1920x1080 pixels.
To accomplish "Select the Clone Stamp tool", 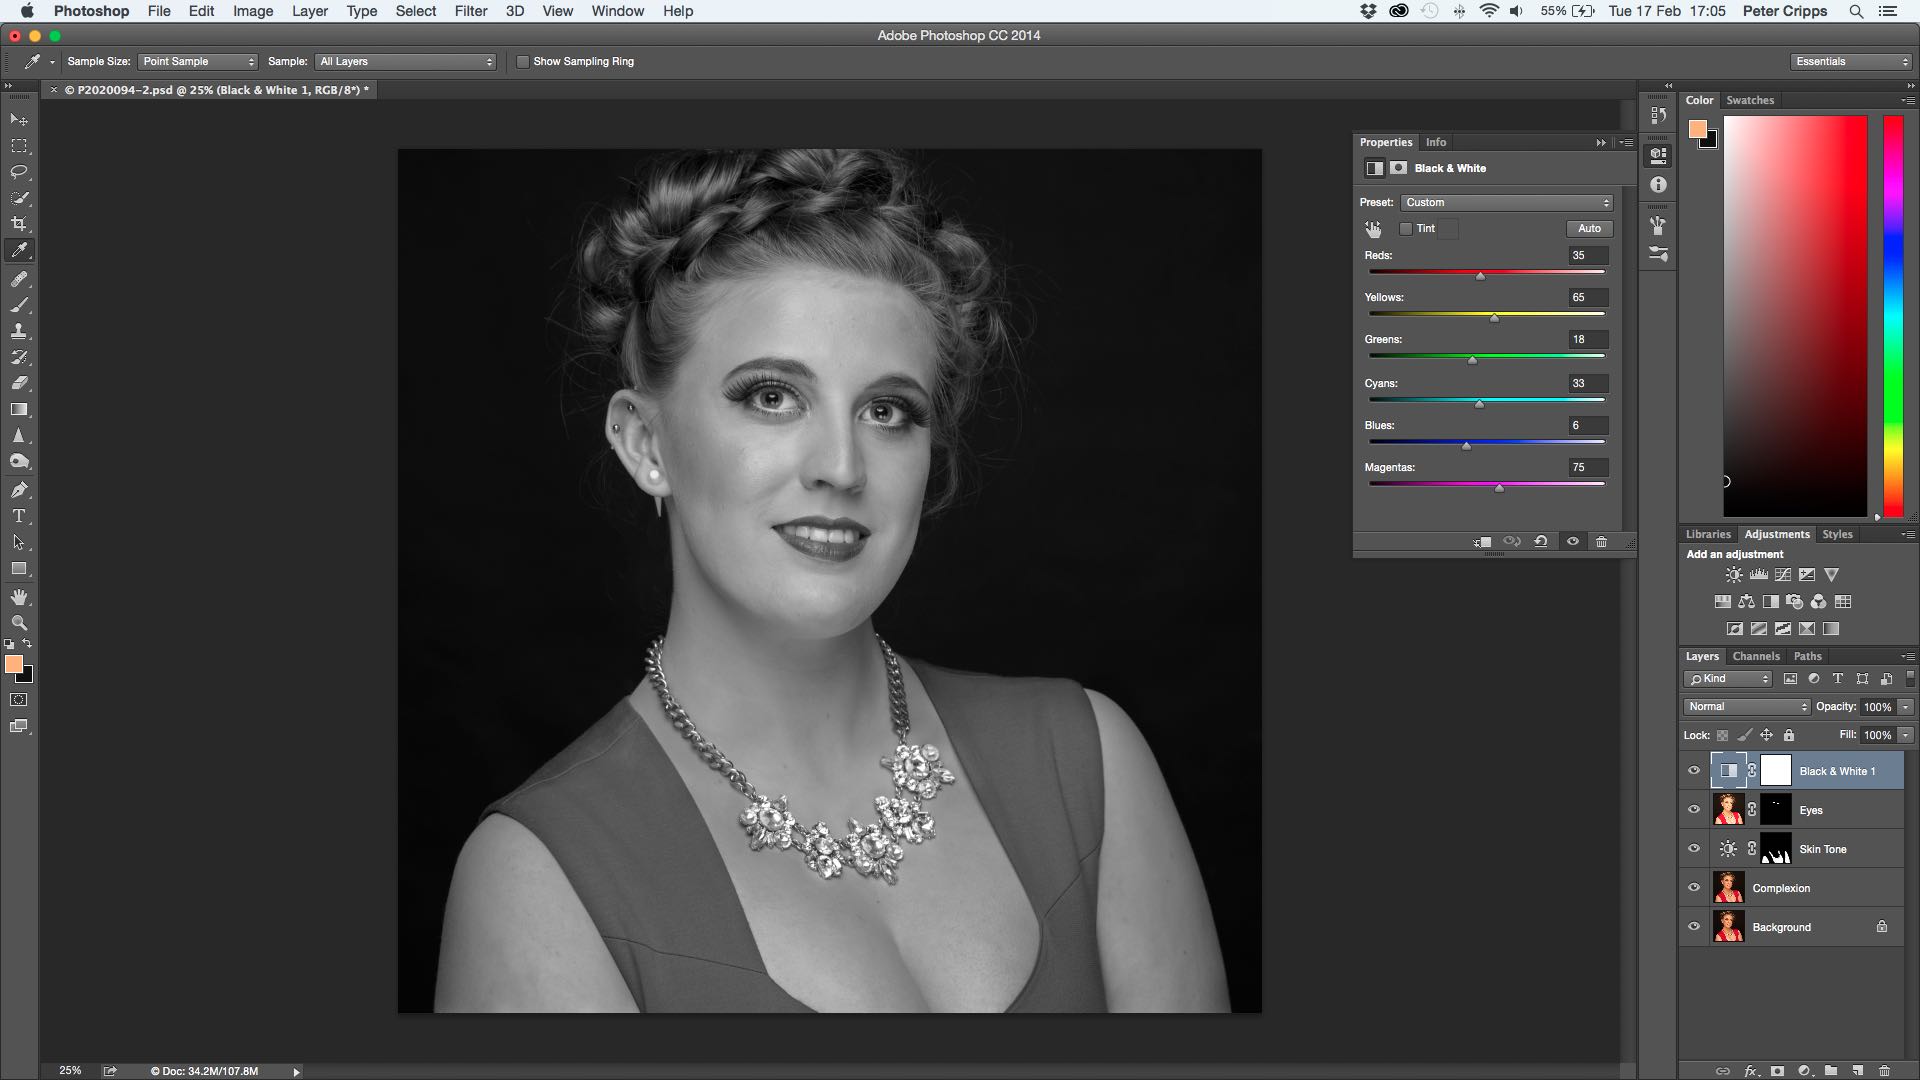I will pos(19,331).
